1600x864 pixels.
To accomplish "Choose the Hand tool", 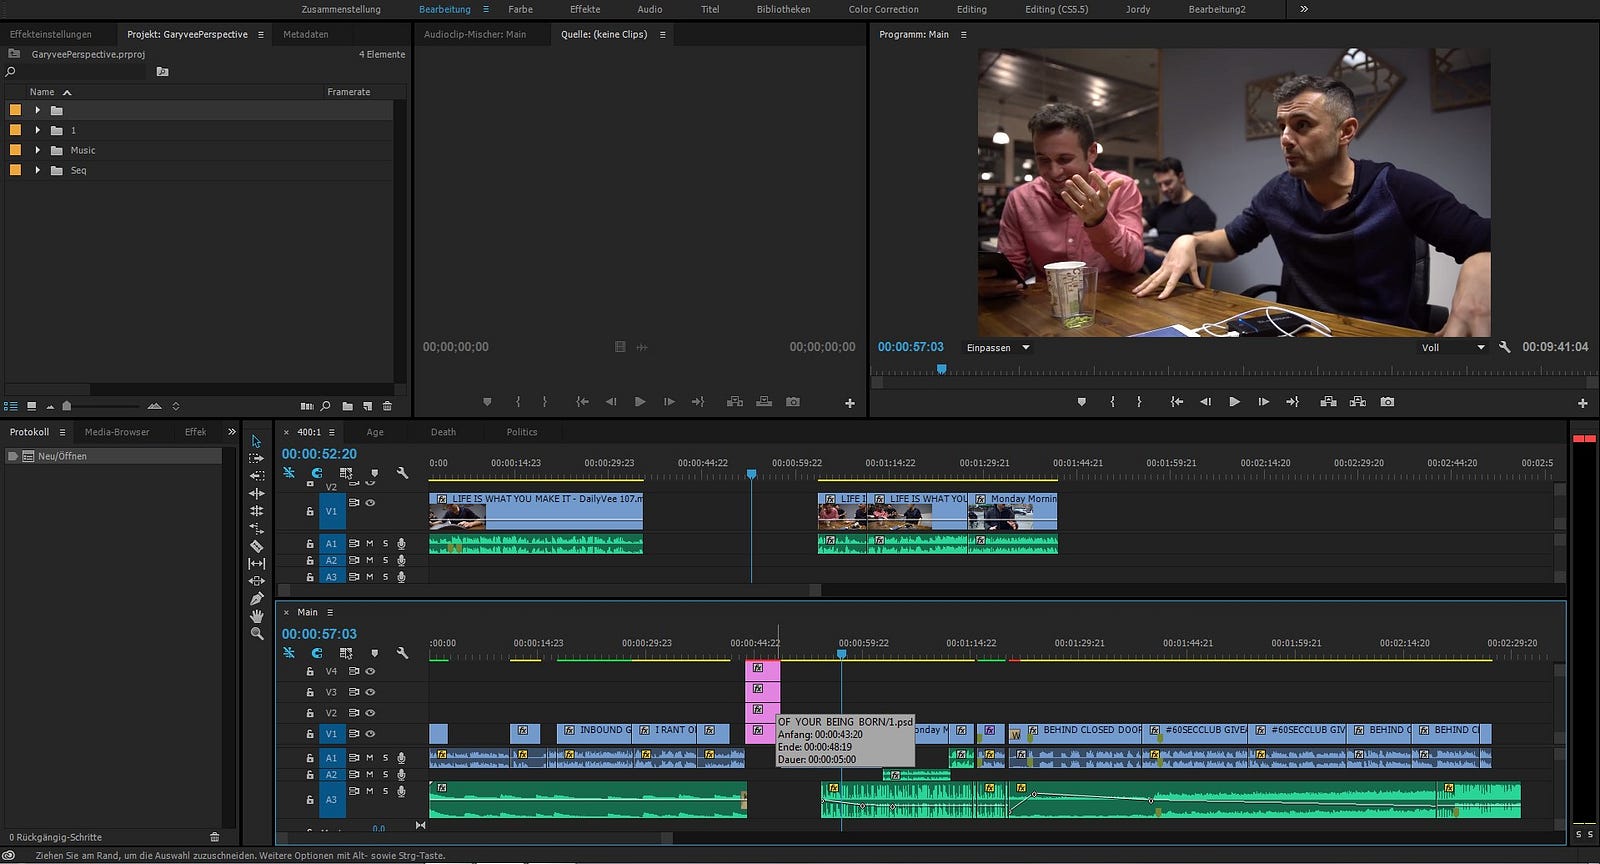I will coord(256,616).
